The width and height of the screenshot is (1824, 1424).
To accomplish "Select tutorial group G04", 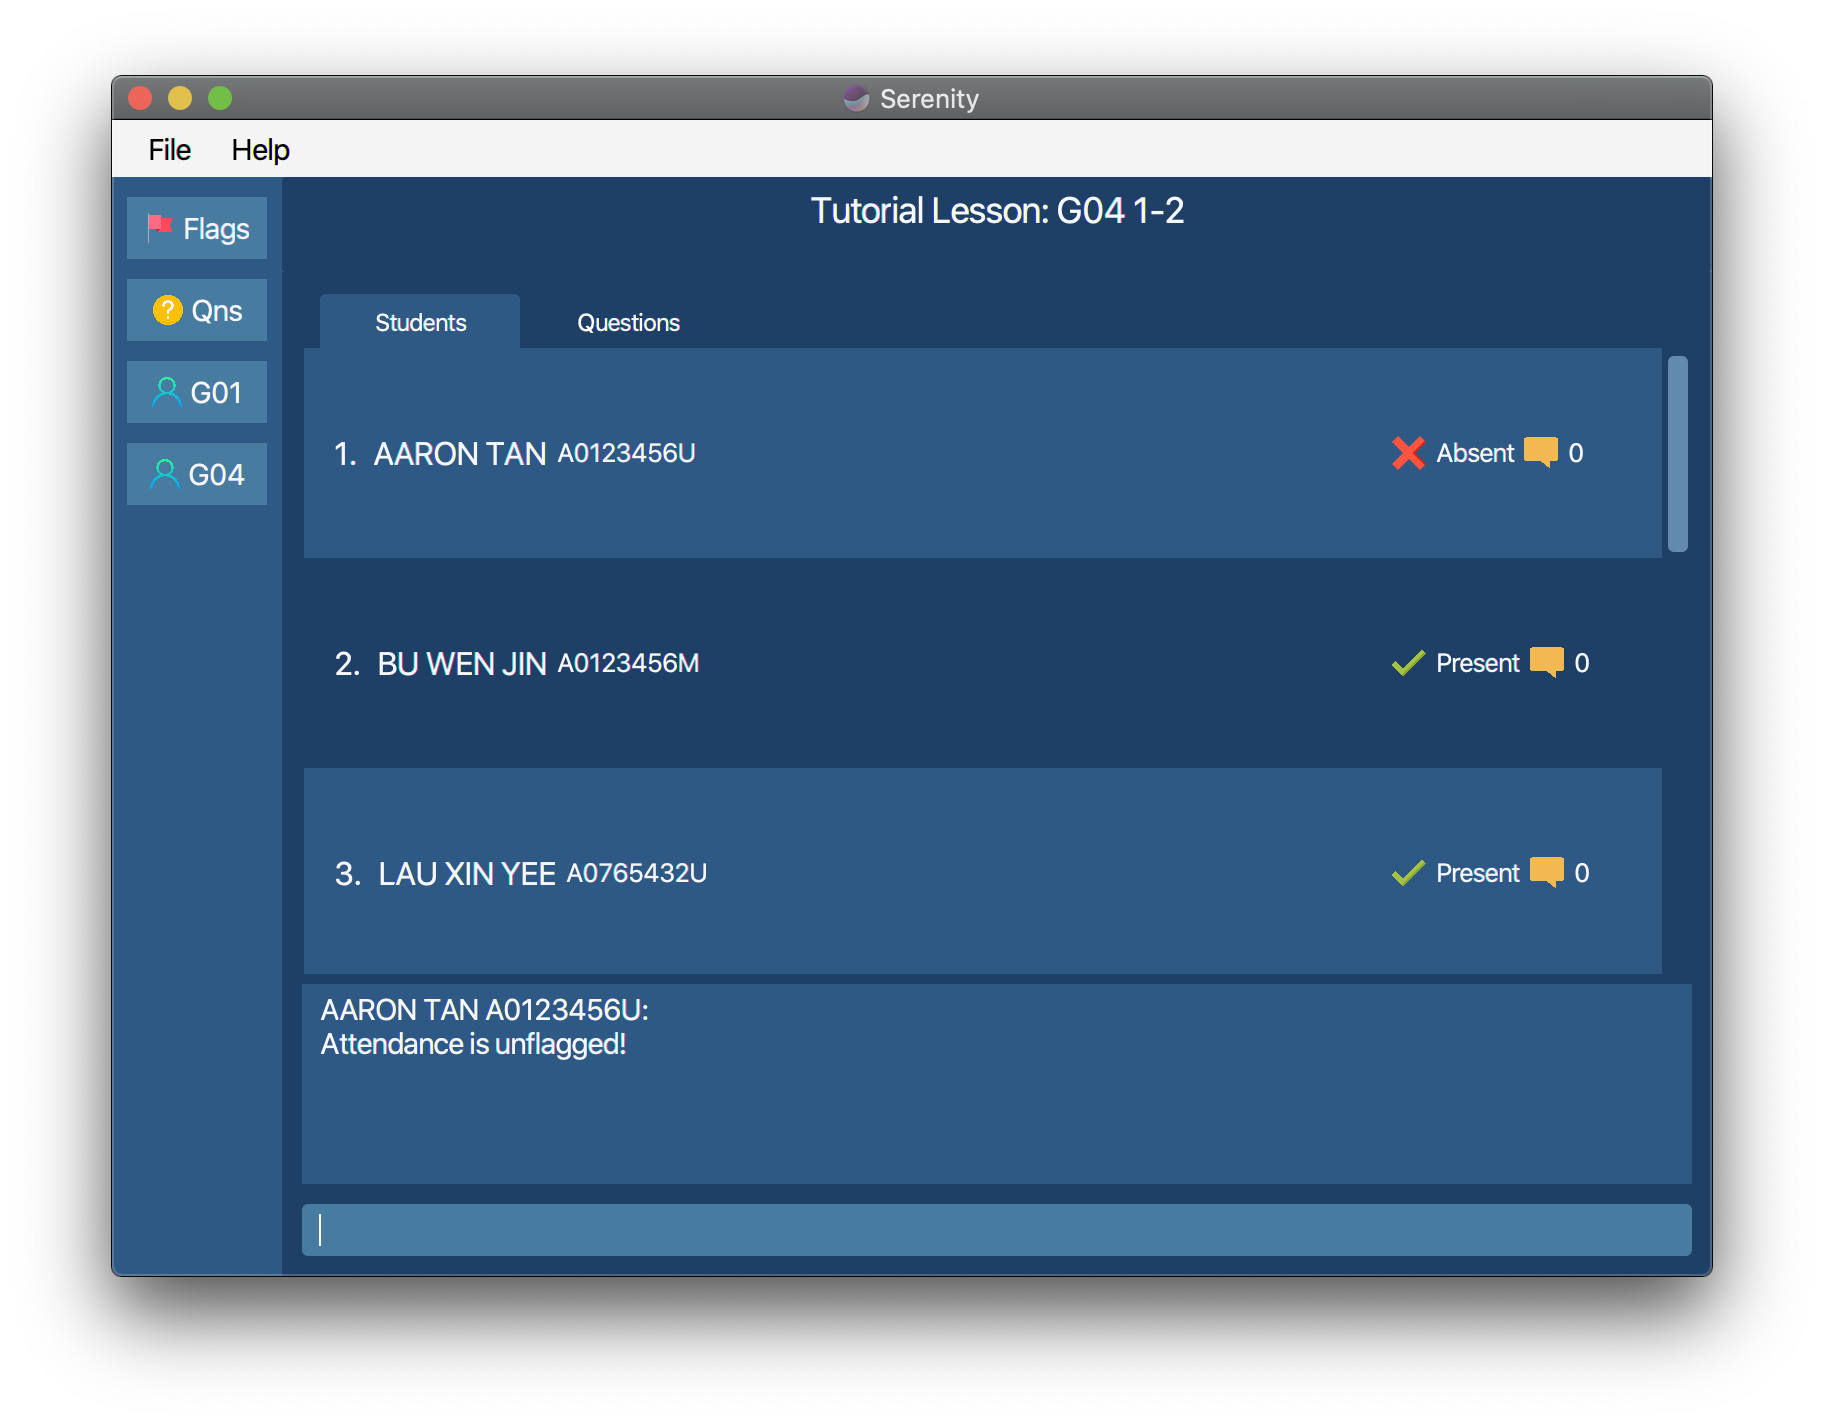I will (197, 474).
